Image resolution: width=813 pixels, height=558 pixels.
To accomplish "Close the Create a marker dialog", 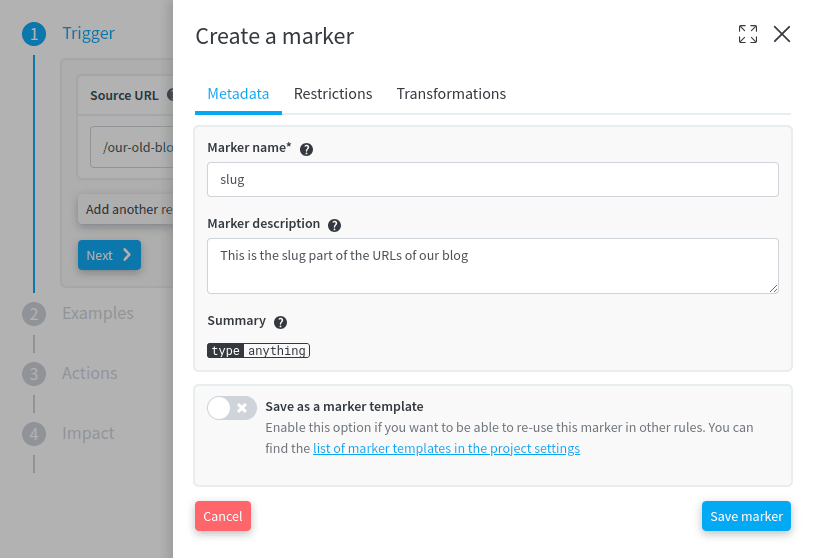I will [x=782, y=35].
